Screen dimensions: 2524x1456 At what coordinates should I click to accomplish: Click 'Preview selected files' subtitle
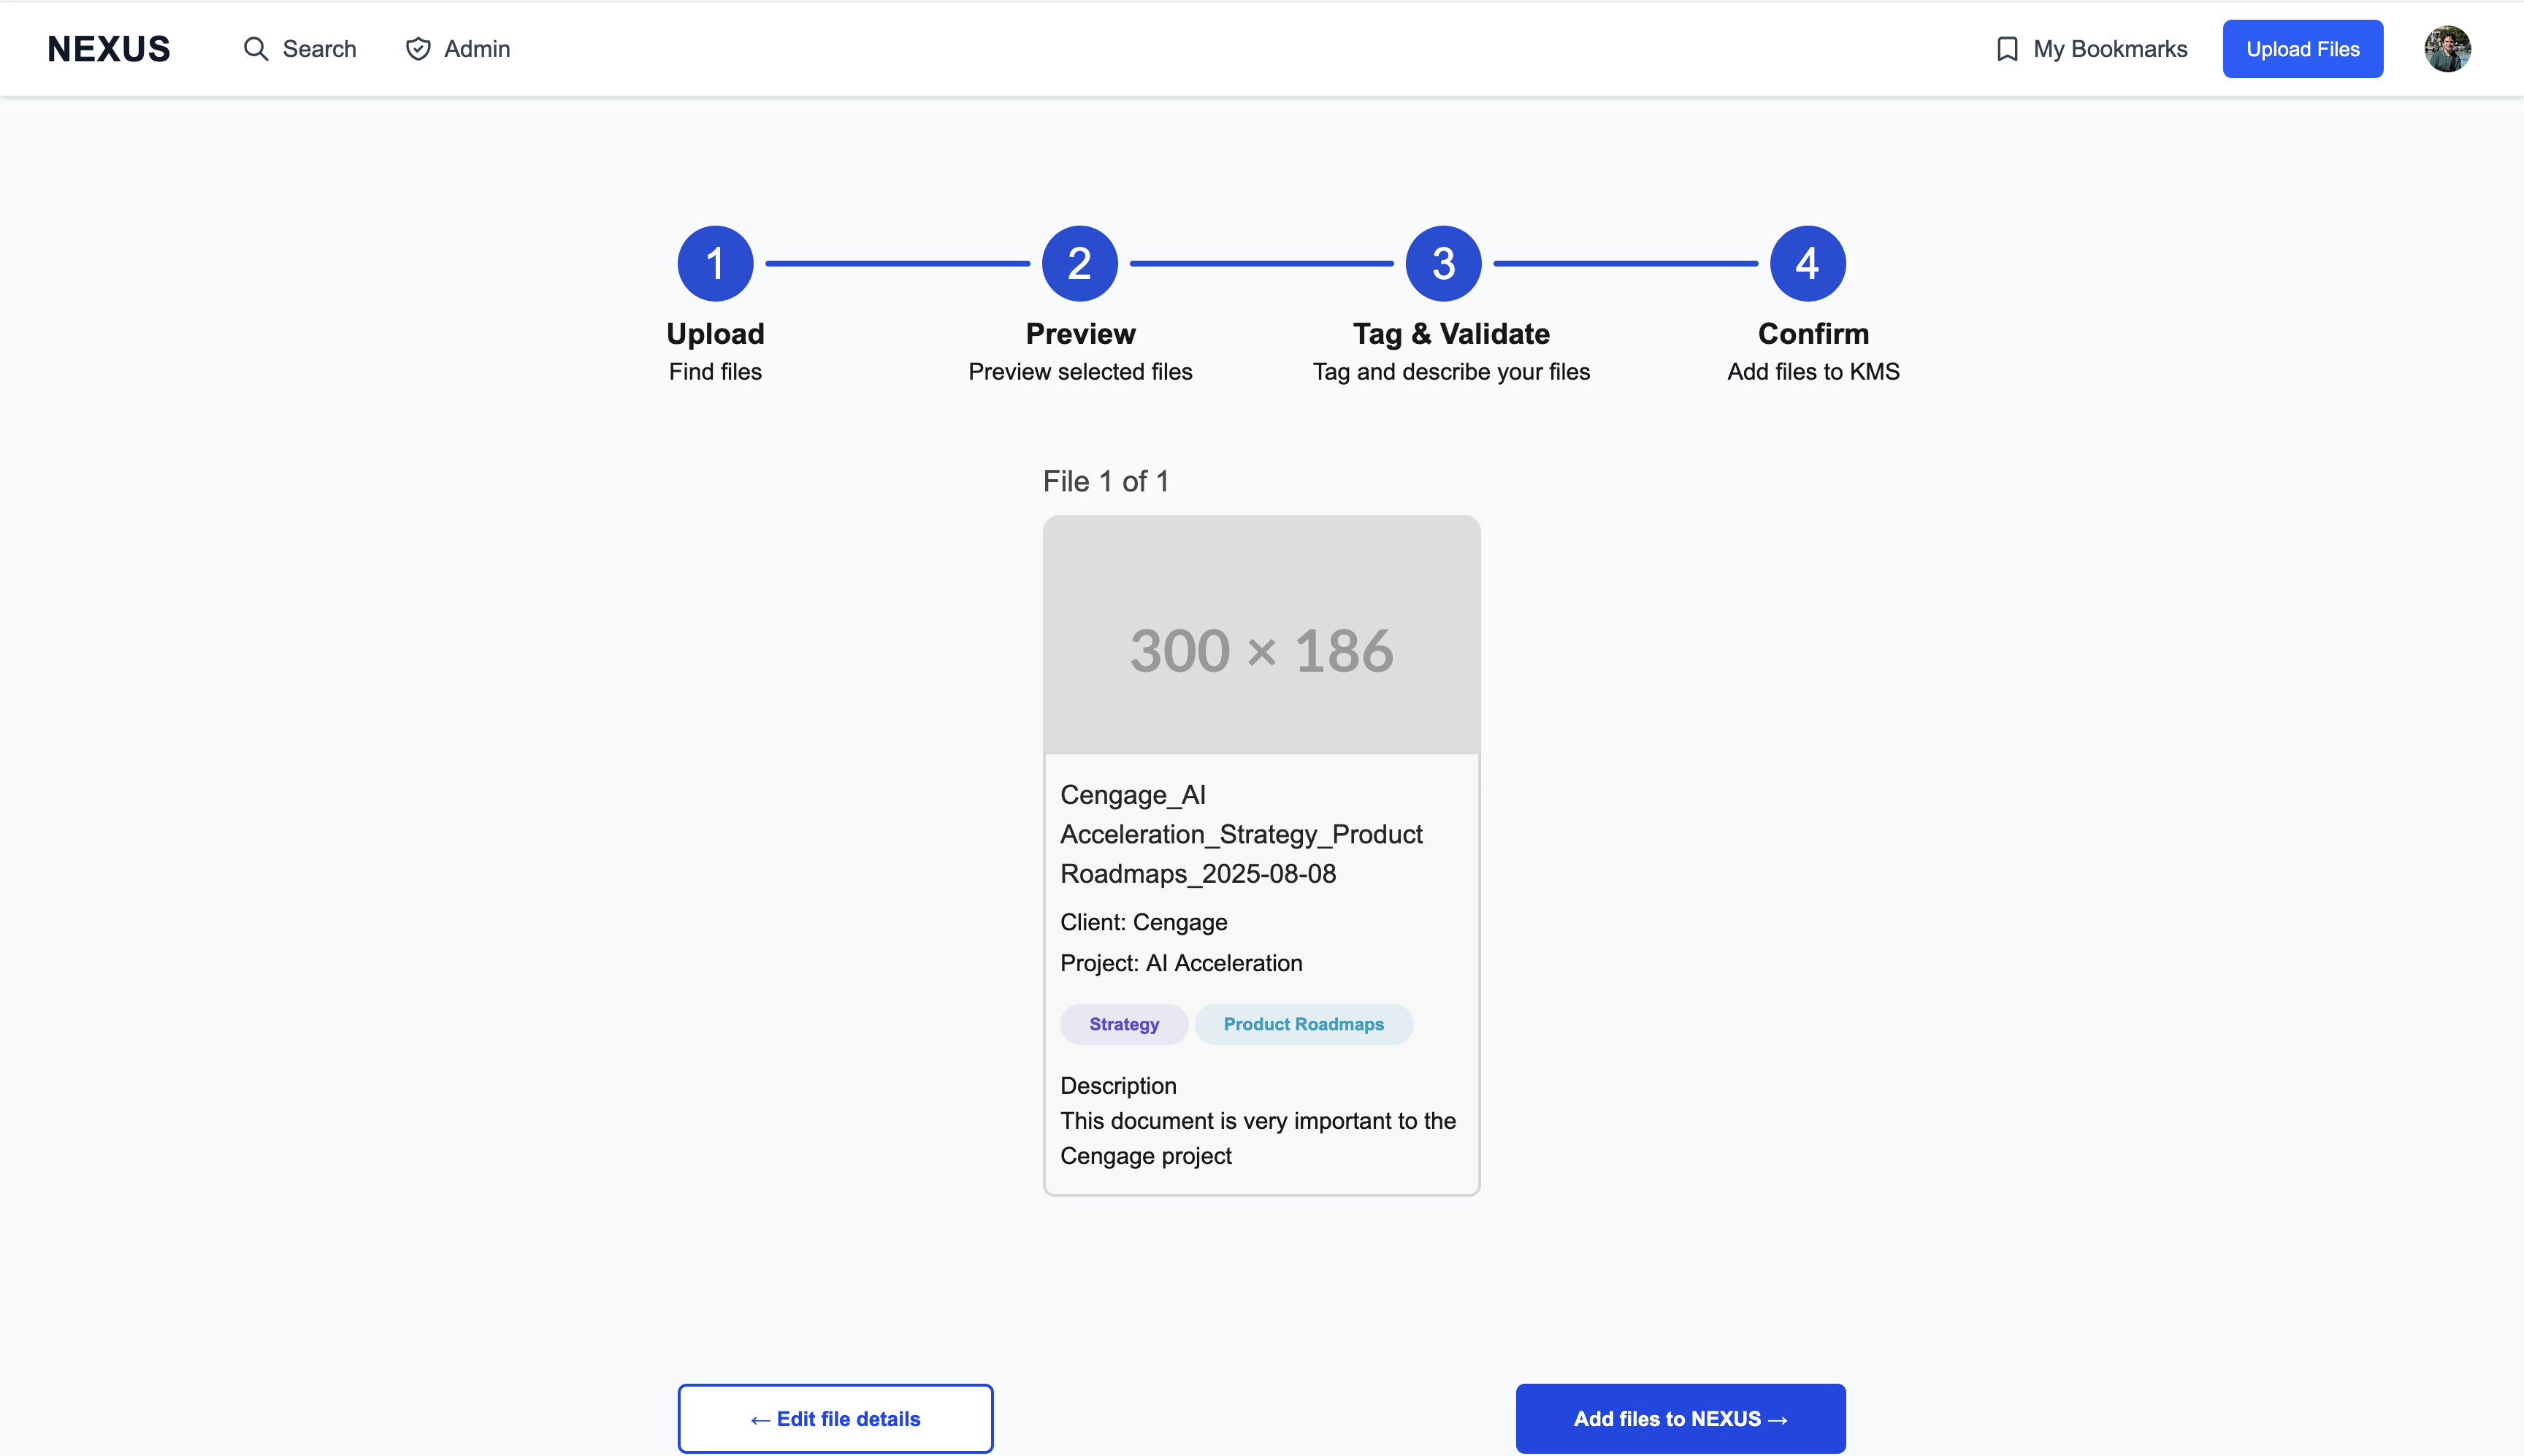click(1080, 372)
